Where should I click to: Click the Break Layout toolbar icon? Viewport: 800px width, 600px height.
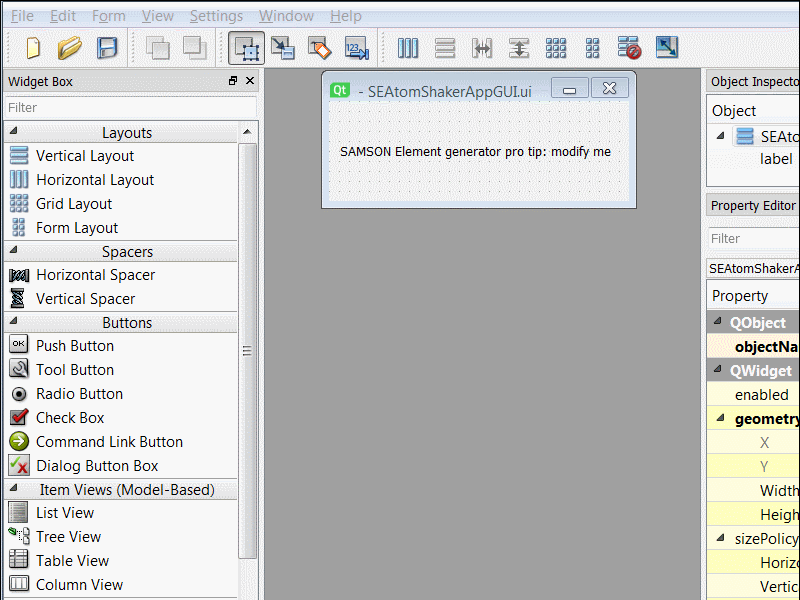[629, 47]
